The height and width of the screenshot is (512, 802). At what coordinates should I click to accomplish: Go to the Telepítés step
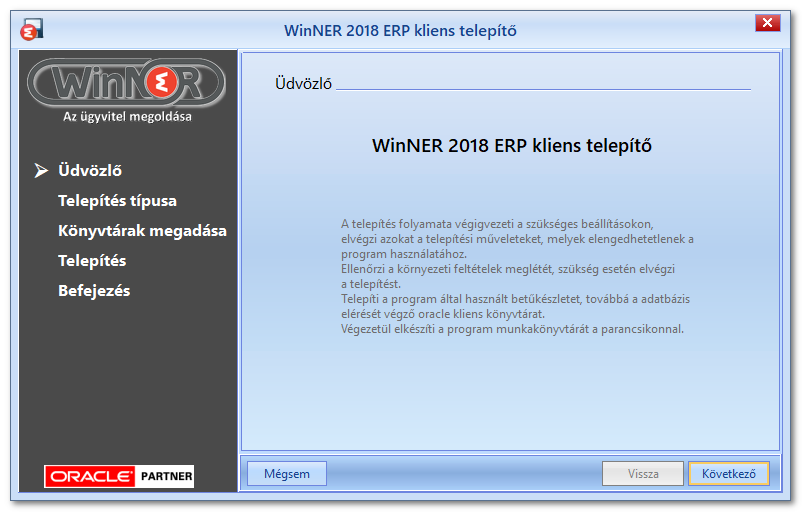[92, 261]
